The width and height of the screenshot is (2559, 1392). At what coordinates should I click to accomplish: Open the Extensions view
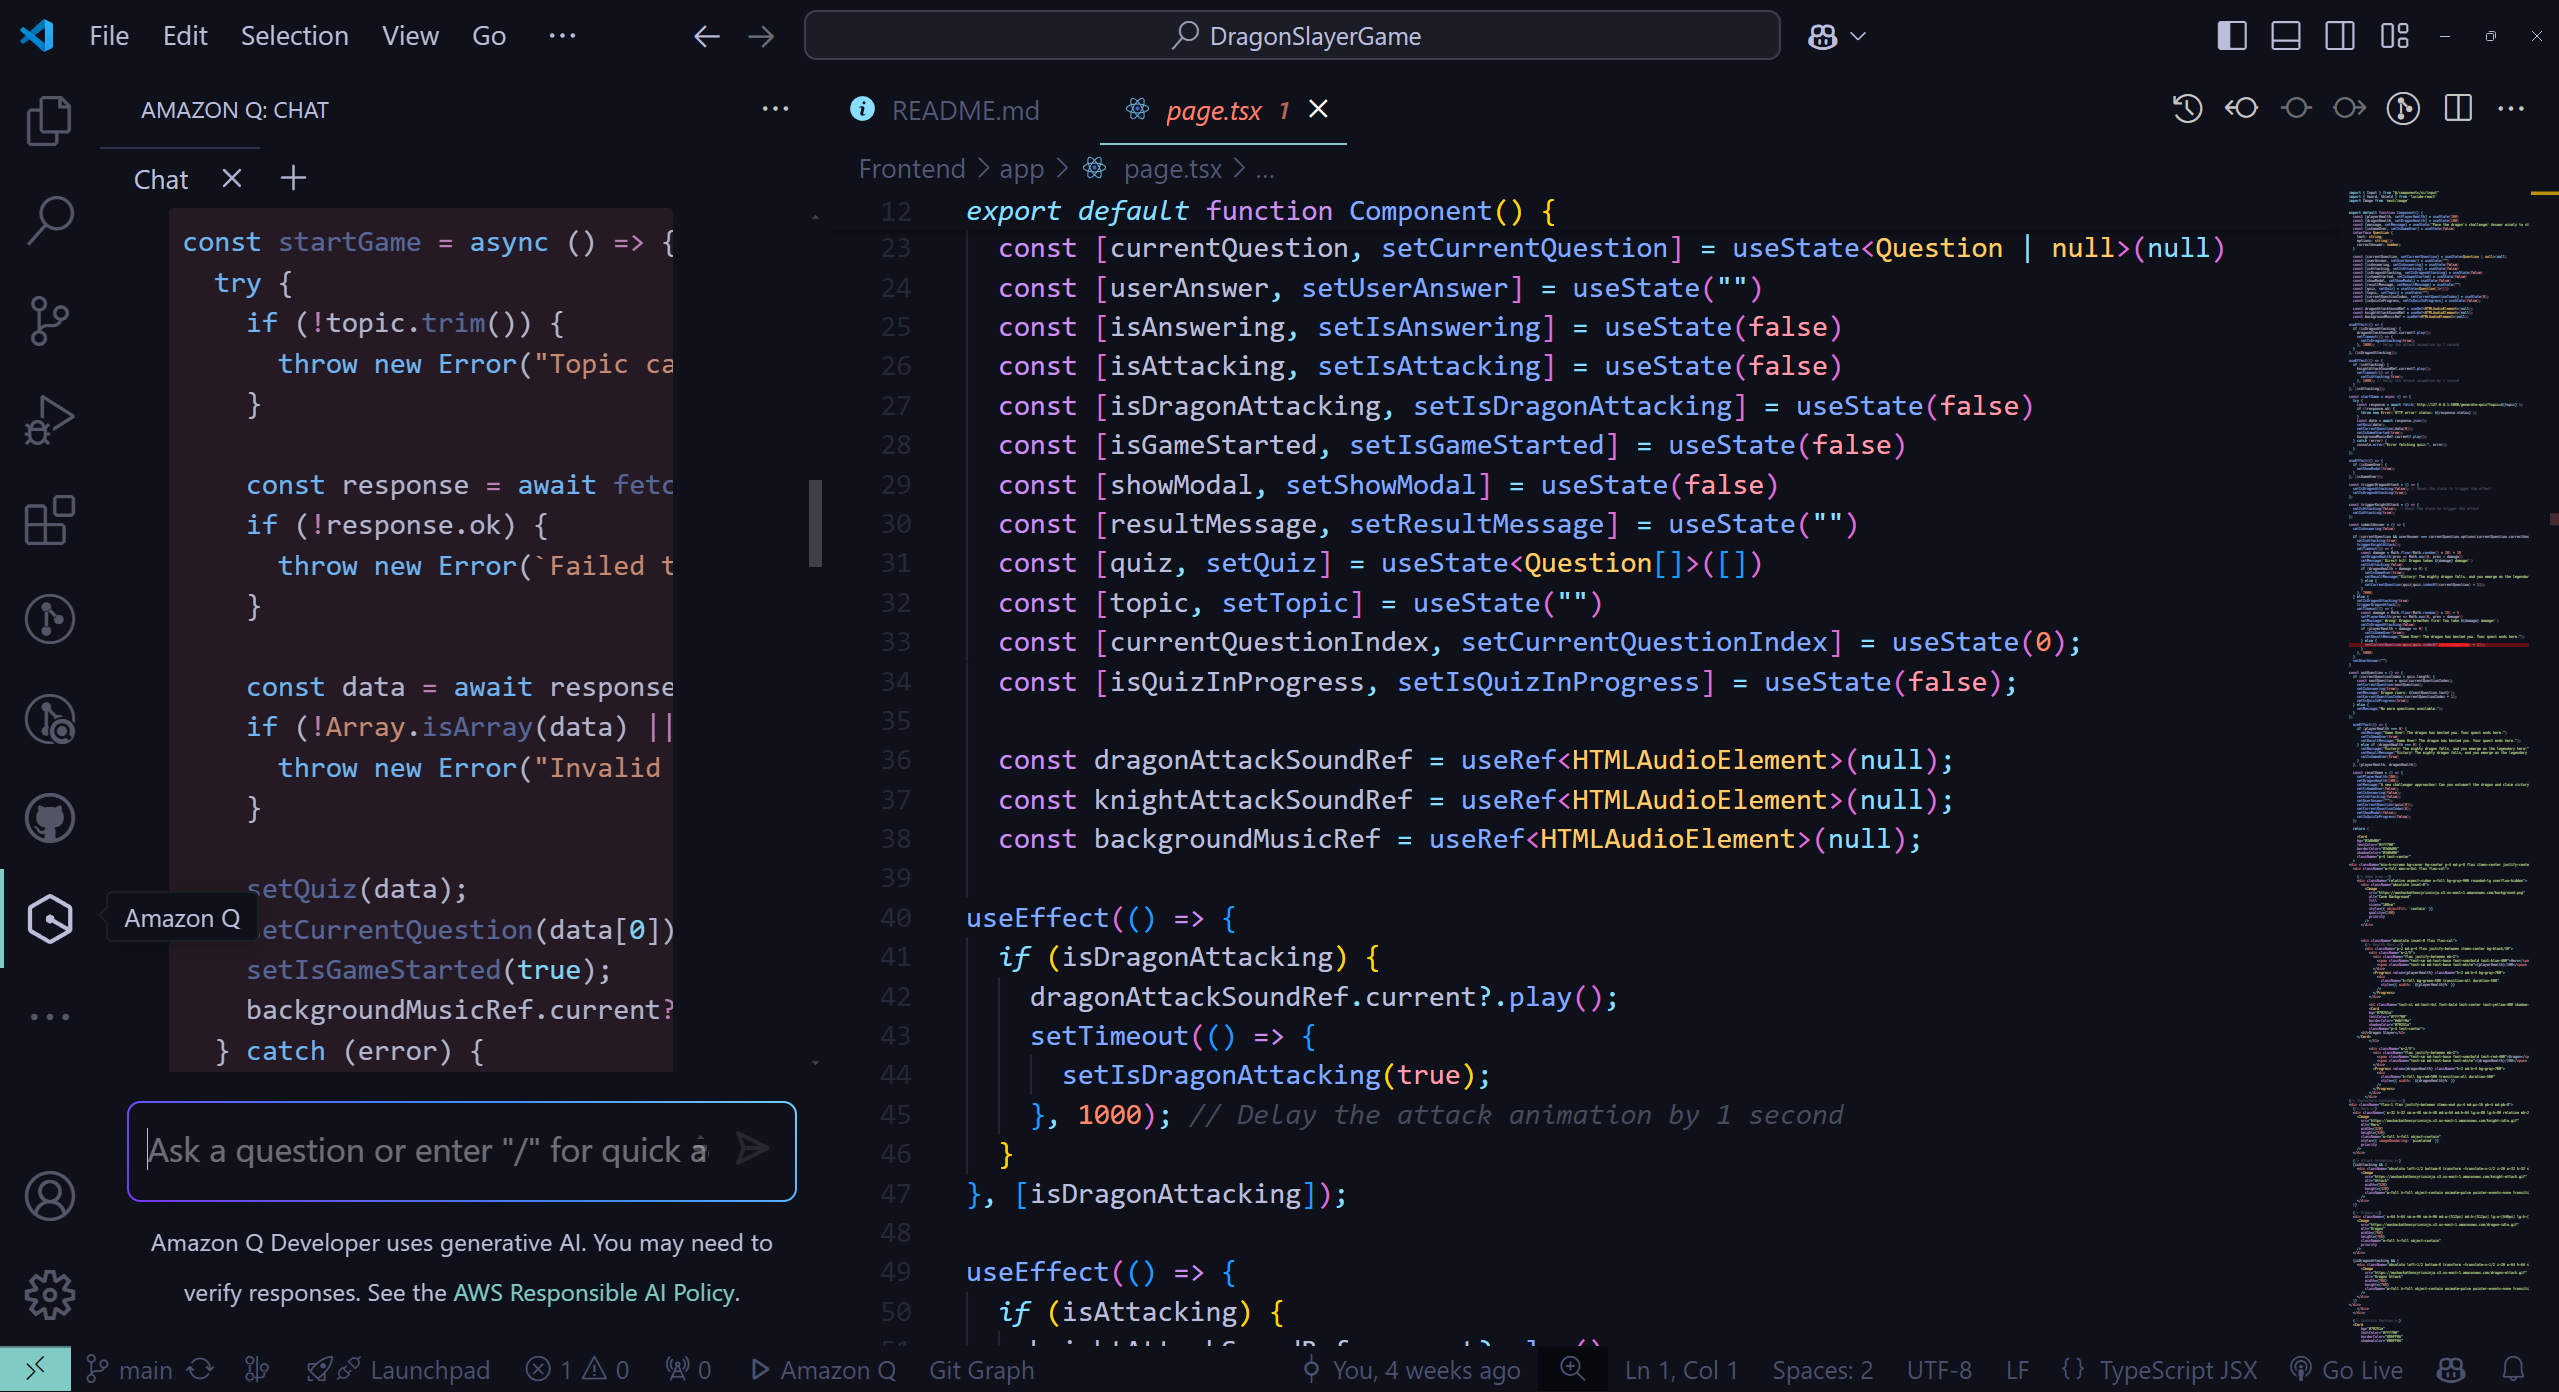click(x=49, y=520)
